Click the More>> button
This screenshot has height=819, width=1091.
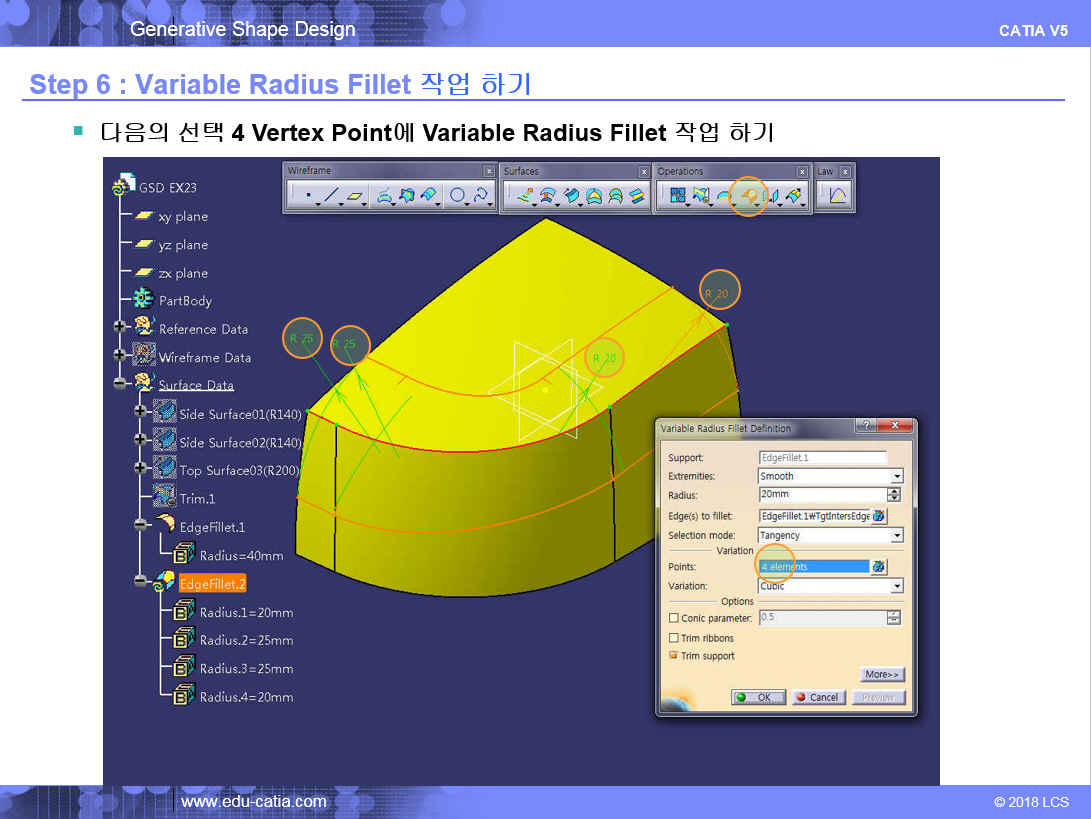(882, 674)
